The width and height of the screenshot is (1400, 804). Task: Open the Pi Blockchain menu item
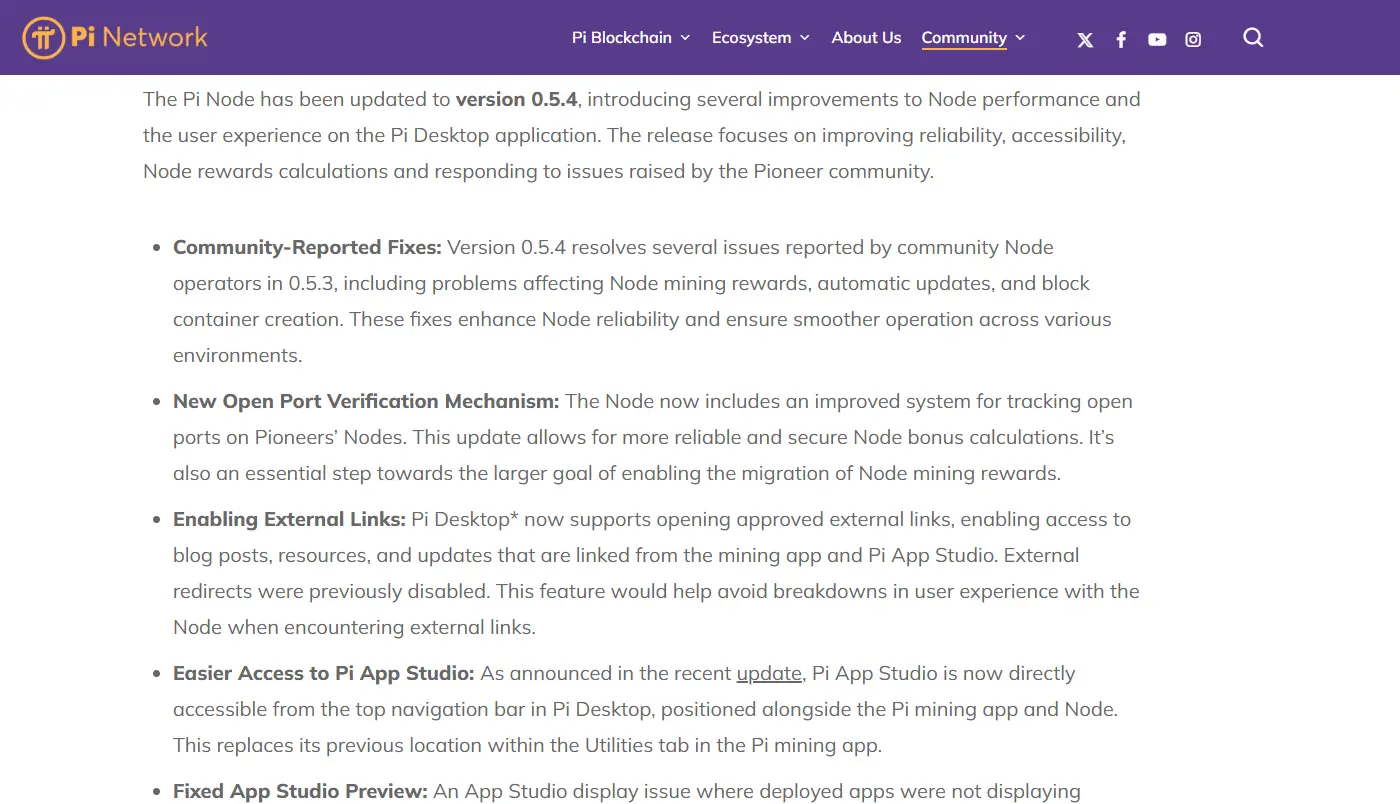click(621, 38)
